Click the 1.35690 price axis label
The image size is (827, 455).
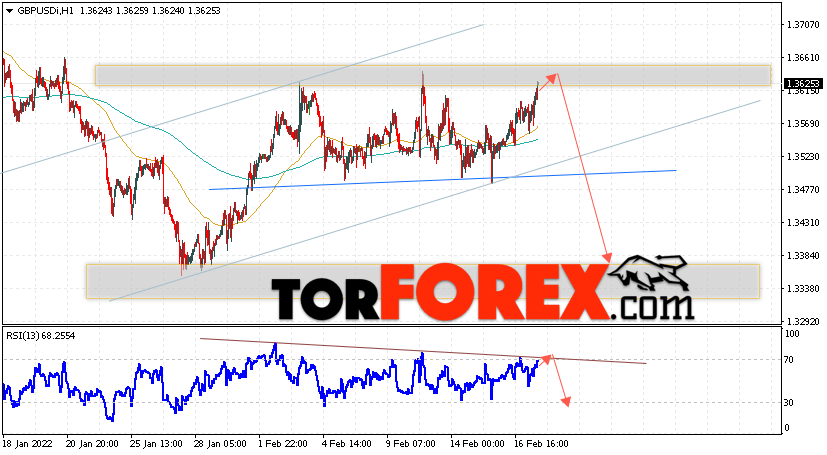pos(803,123)
